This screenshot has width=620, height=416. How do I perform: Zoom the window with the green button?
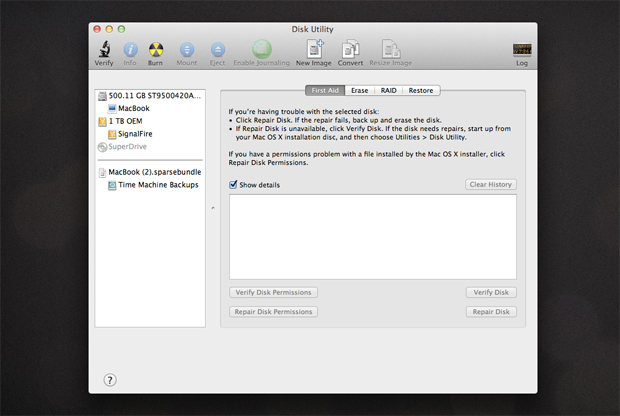(x=121, y=29)
